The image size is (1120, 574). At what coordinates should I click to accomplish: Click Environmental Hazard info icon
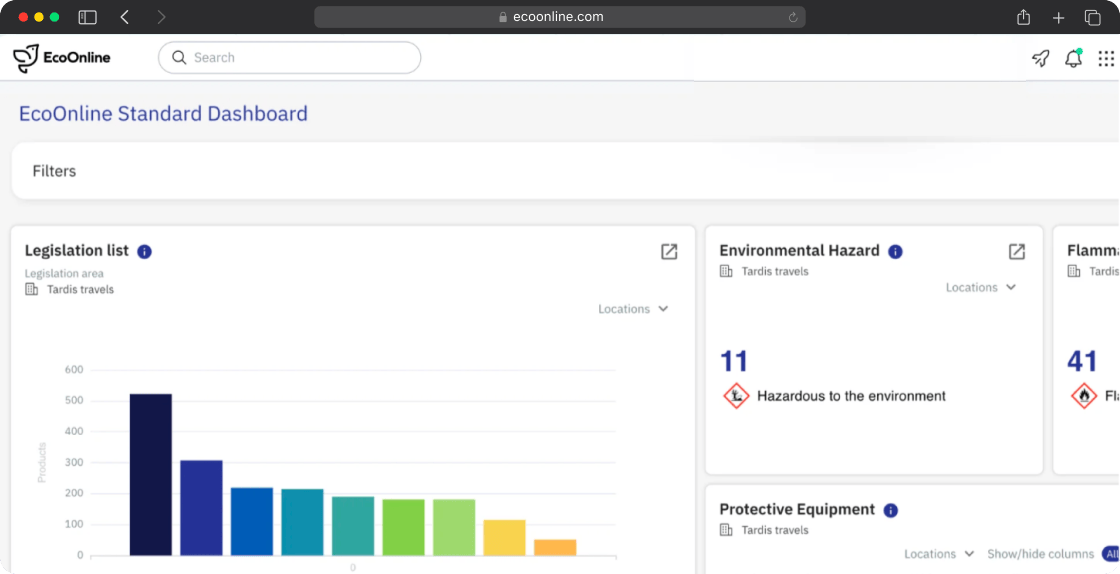click(x=895, y=251)
